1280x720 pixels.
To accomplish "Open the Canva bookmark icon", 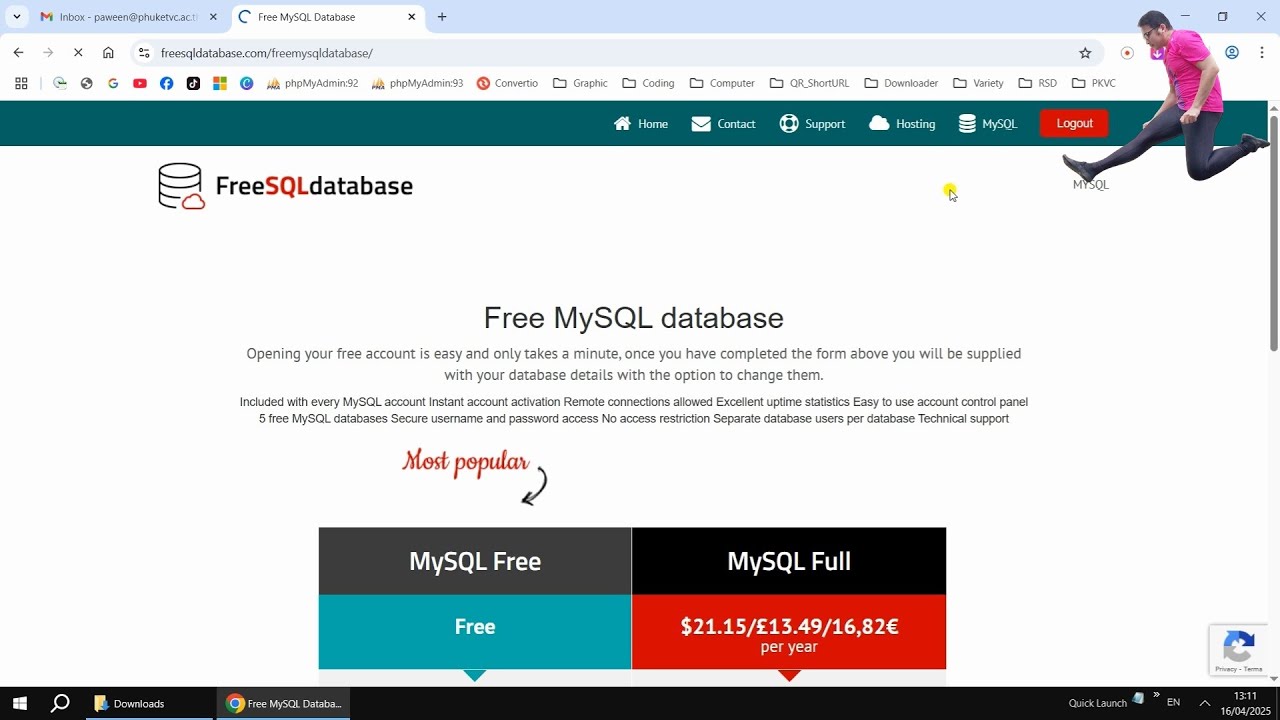I will pos(247,83).
